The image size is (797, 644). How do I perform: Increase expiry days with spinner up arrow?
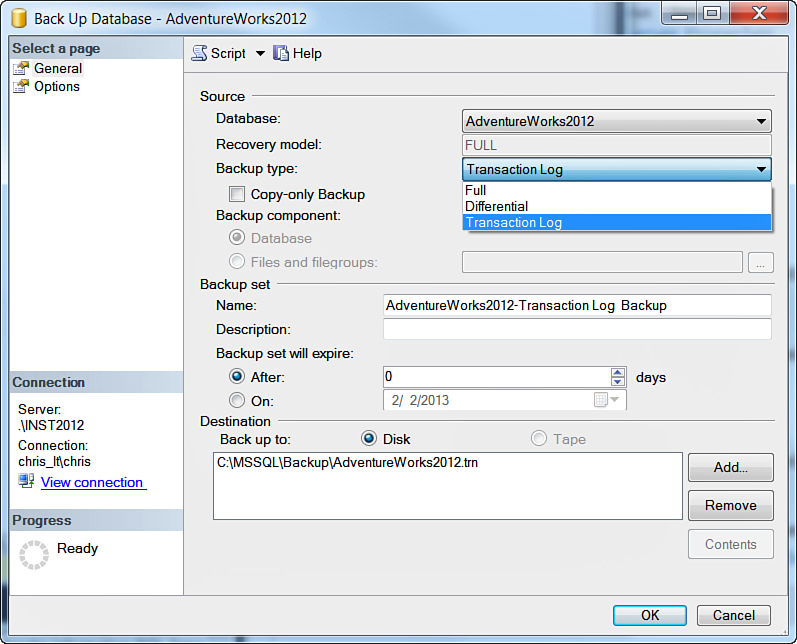(x=618, y=372)
